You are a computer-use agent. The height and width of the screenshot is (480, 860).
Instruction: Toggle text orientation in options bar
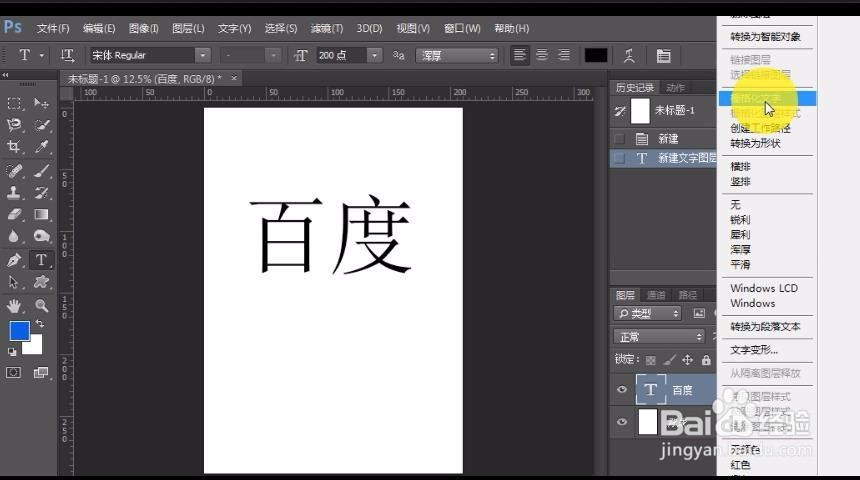pos(67,55)
